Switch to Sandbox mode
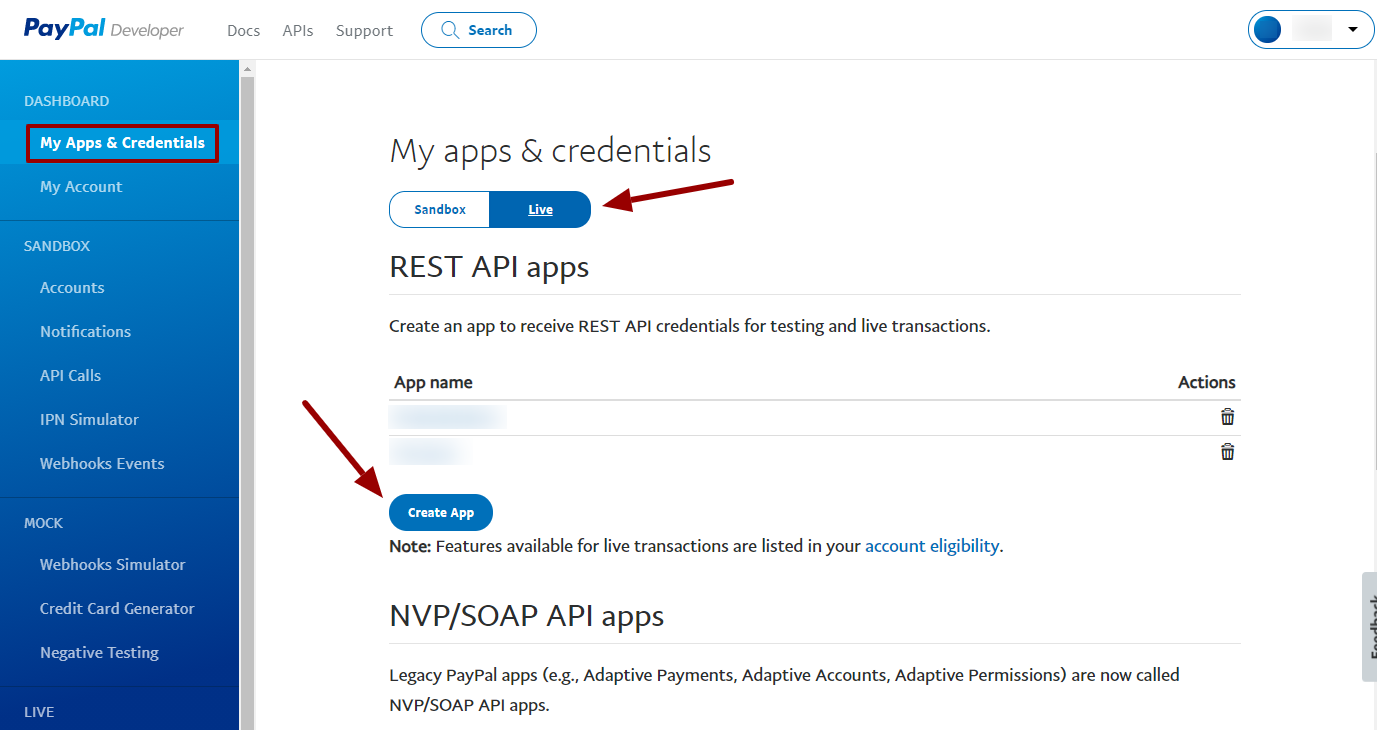This screenshot has width=1377, height=730. tap(440, 210)
